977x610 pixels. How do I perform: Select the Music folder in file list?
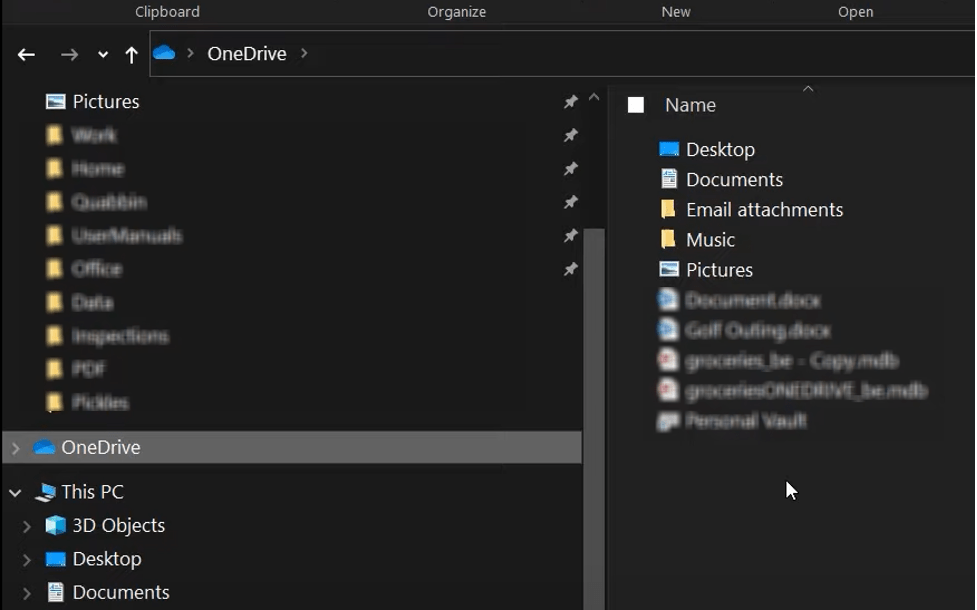coord(710,240)
